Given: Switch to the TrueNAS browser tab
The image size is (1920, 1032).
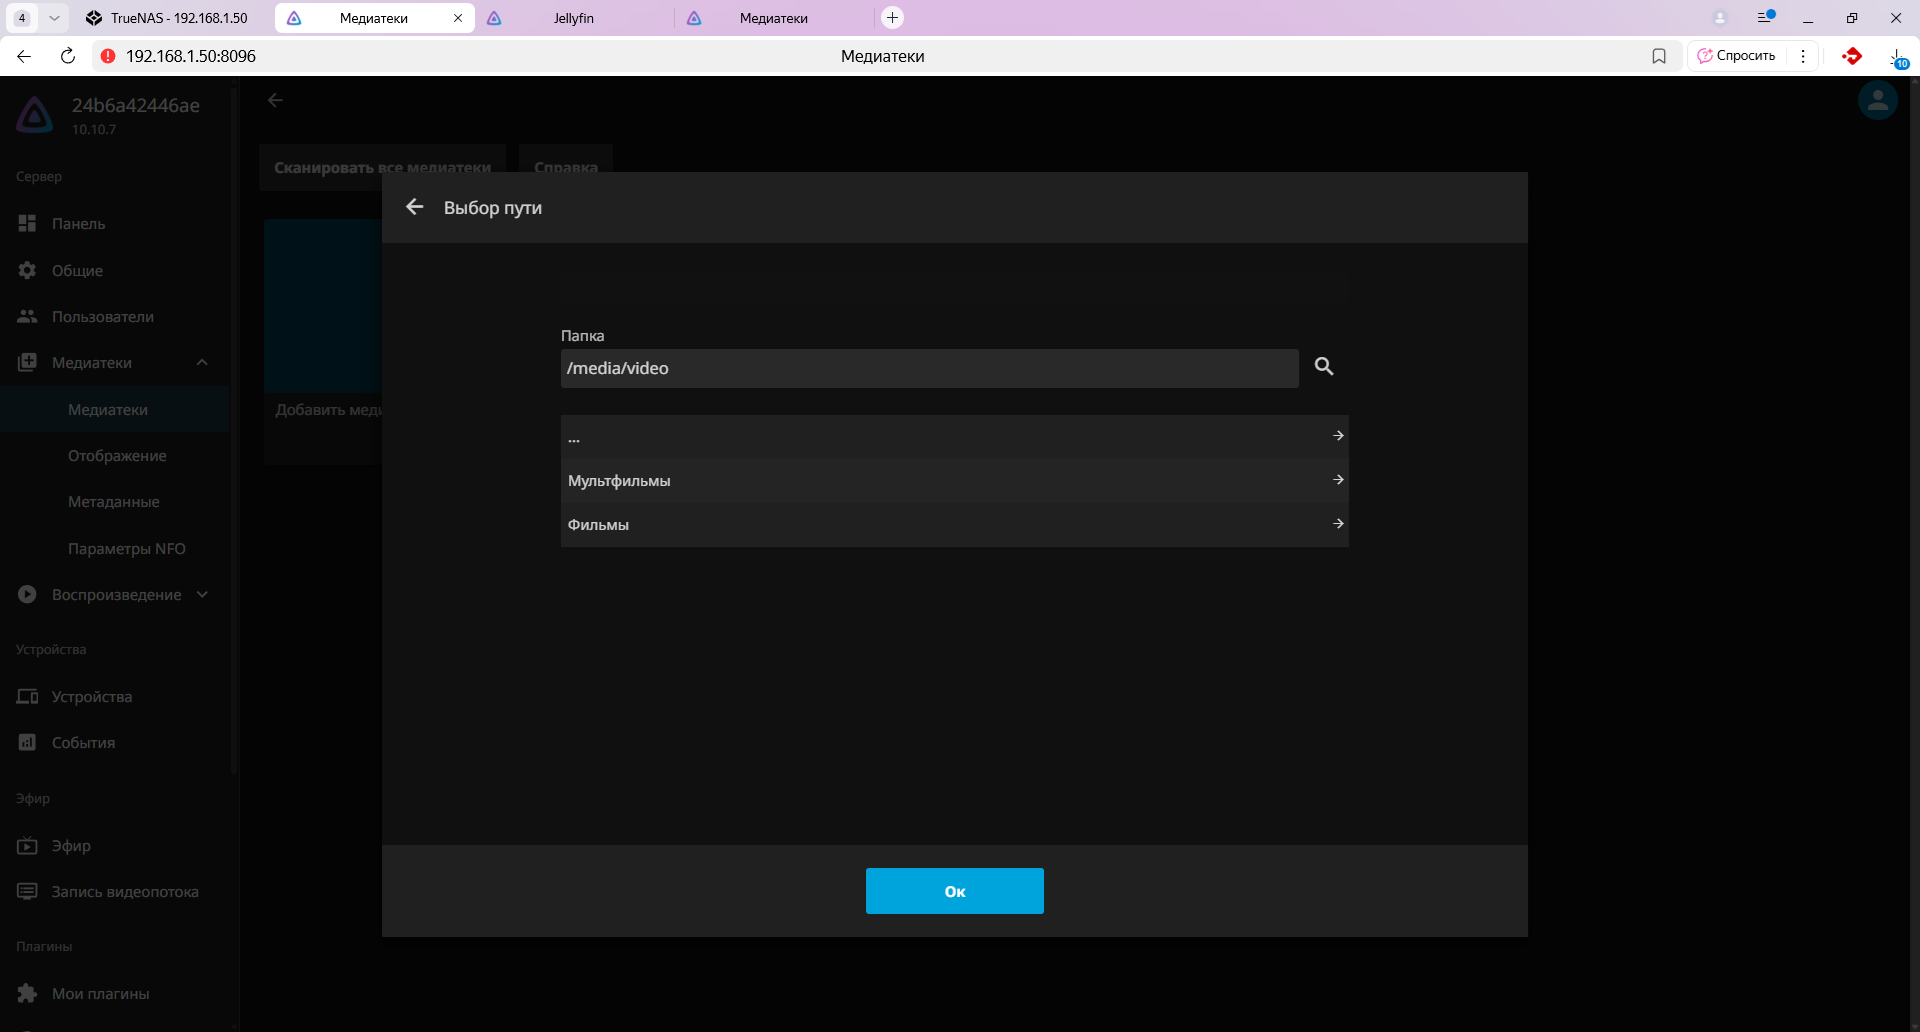Looking at the screenshot, I should point(170,18).
